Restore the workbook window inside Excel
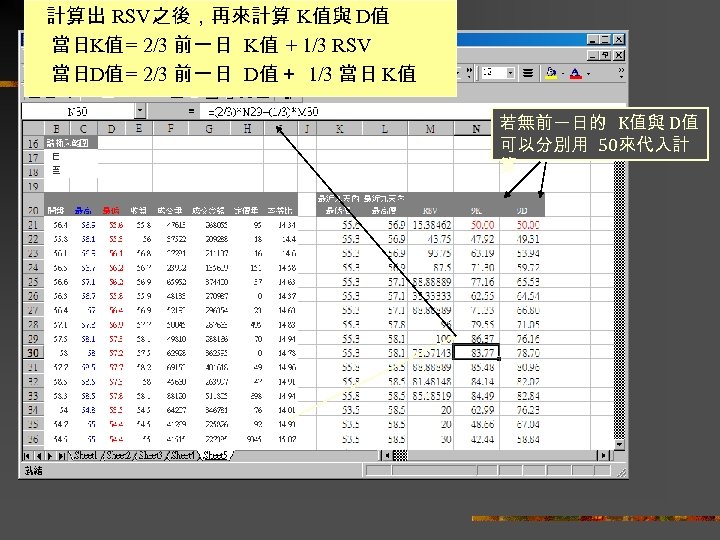This screenshot has height=540, width=720. (606, 55)
